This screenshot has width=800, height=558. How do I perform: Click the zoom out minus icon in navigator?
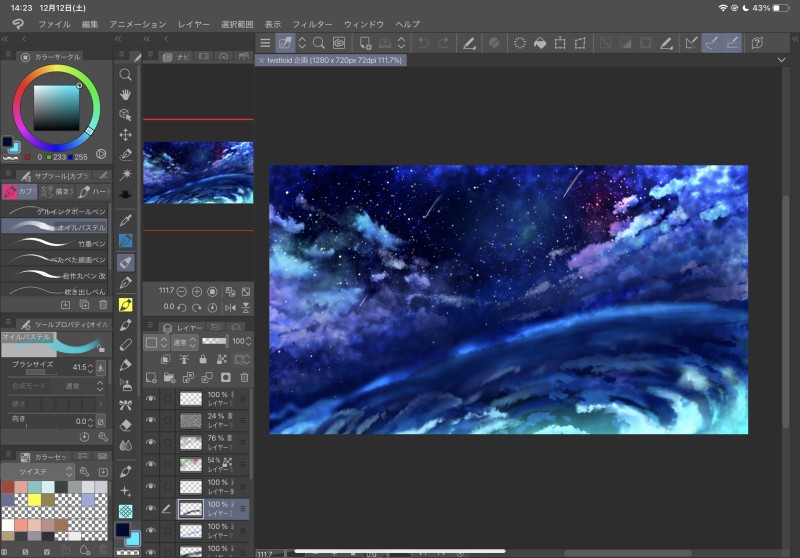(181, 291)
